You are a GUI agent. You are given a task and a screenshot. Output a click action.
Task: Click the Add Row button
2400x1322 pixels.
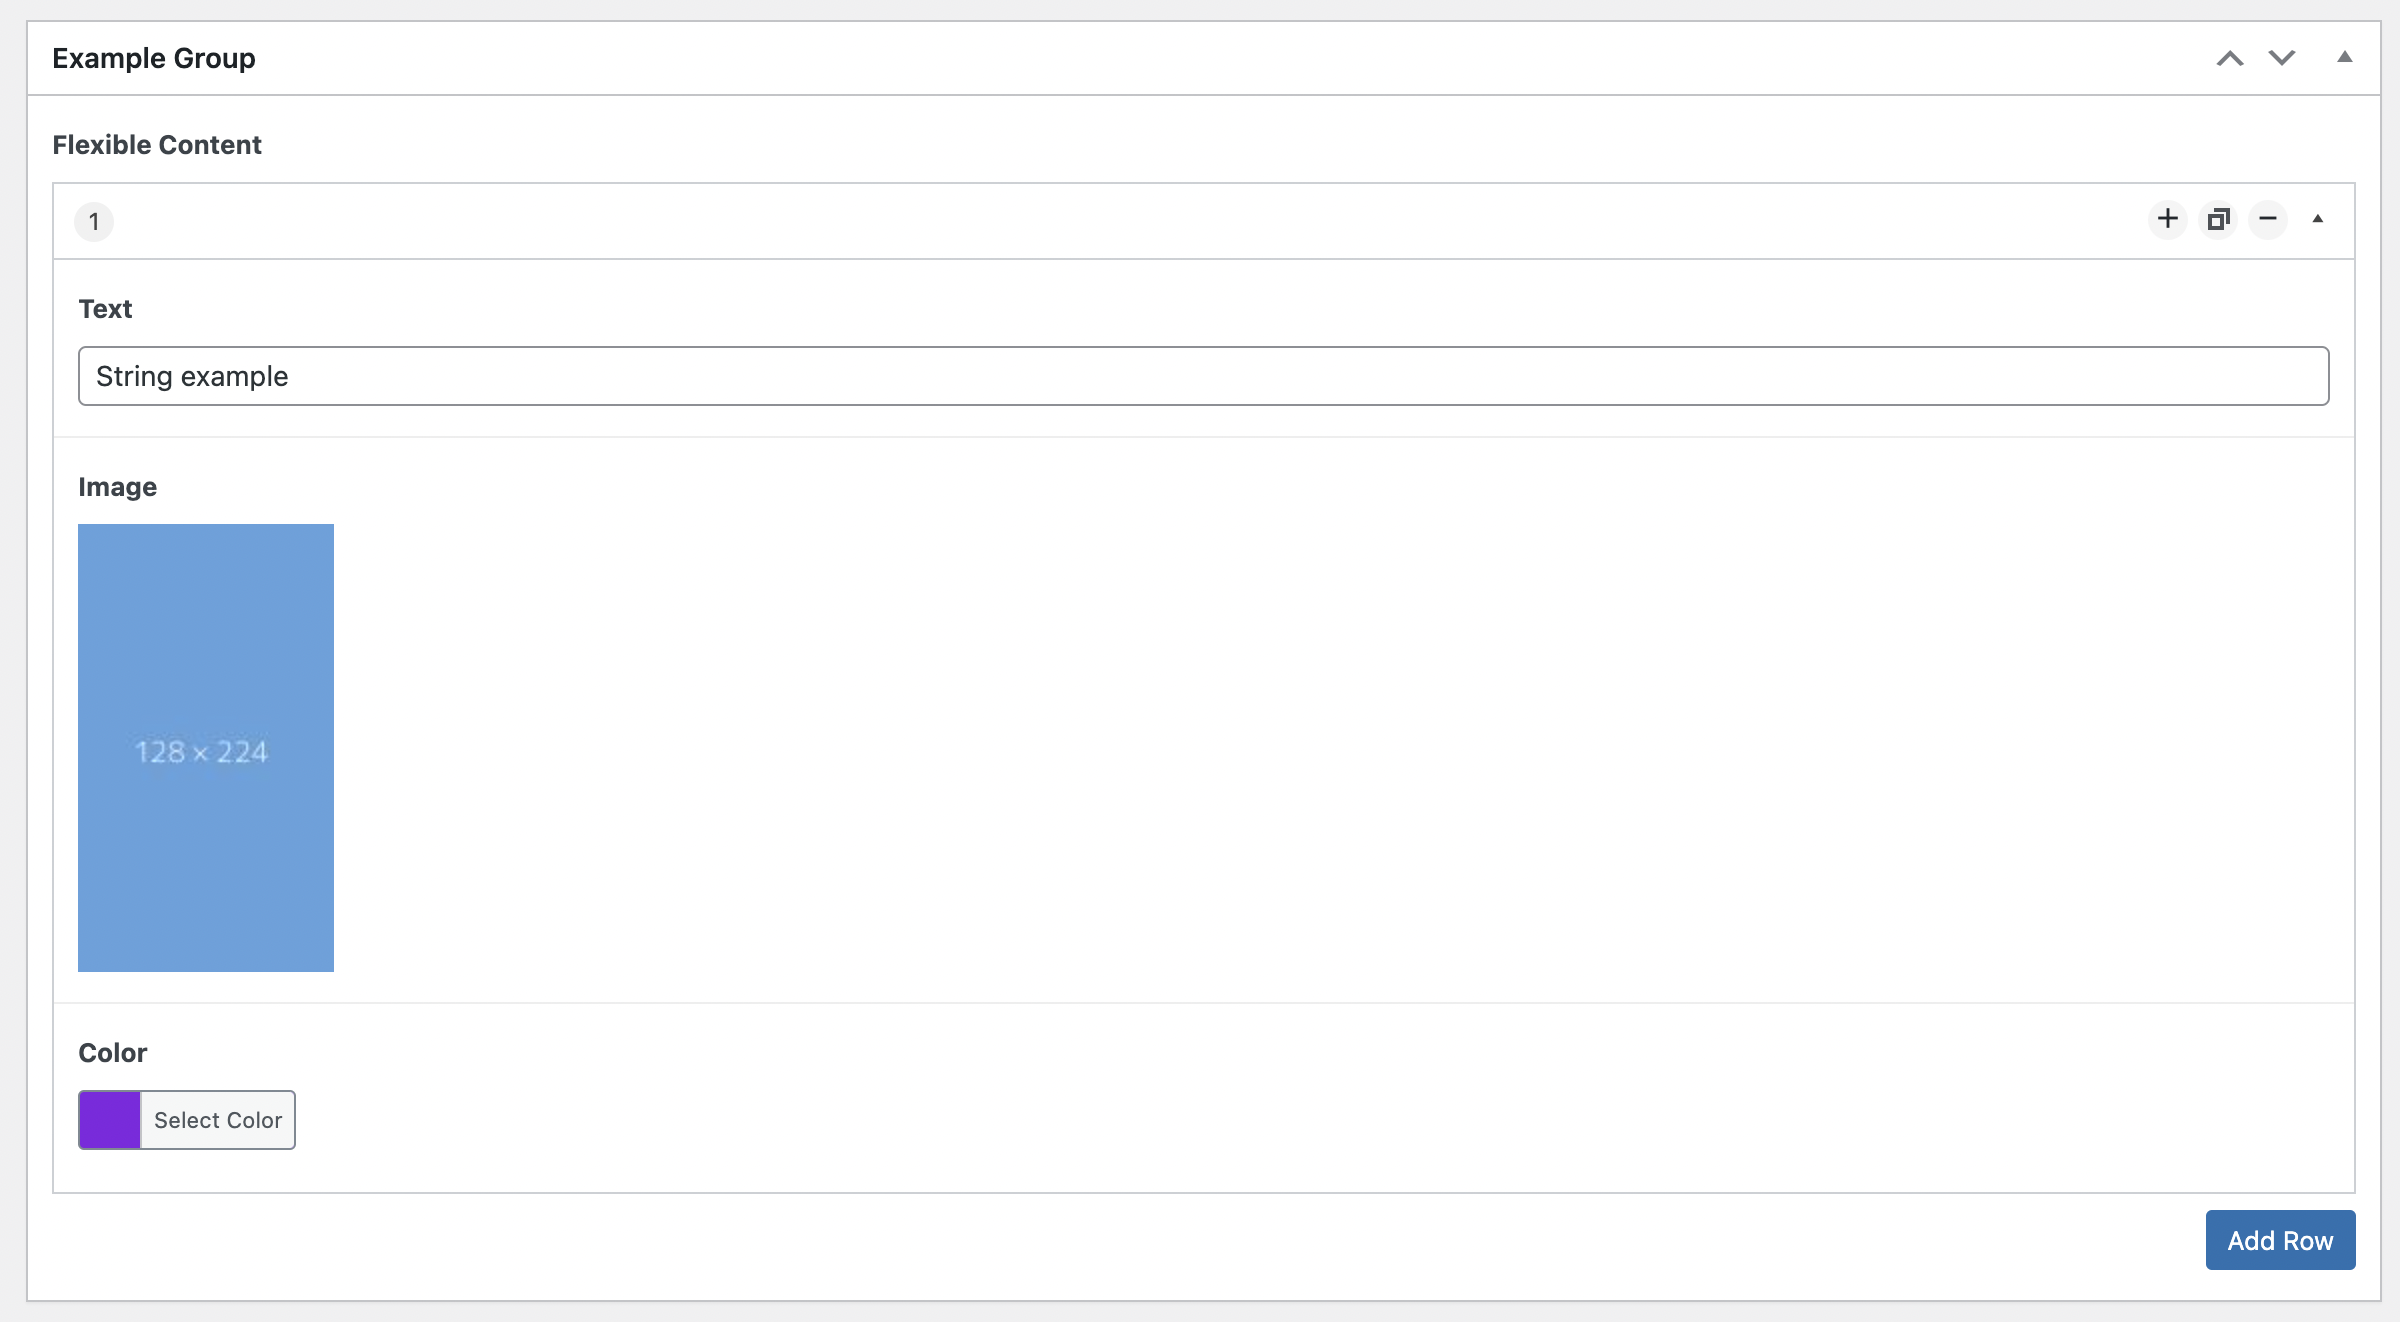tap(2280, 1240)
